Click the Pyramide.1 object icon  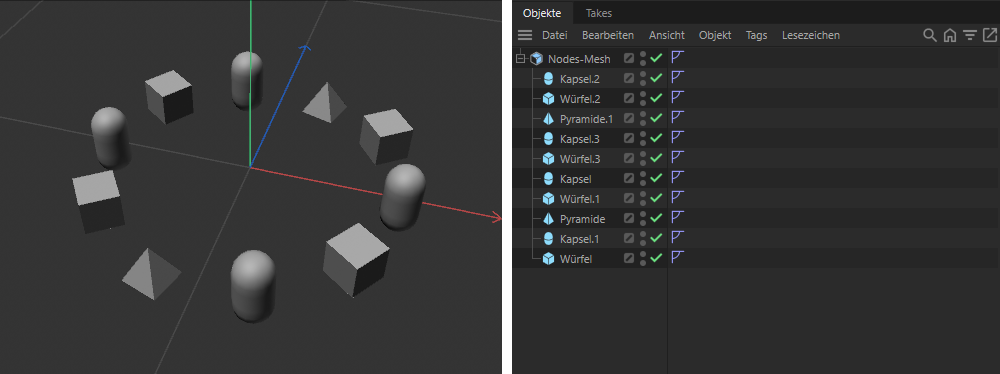548,119
